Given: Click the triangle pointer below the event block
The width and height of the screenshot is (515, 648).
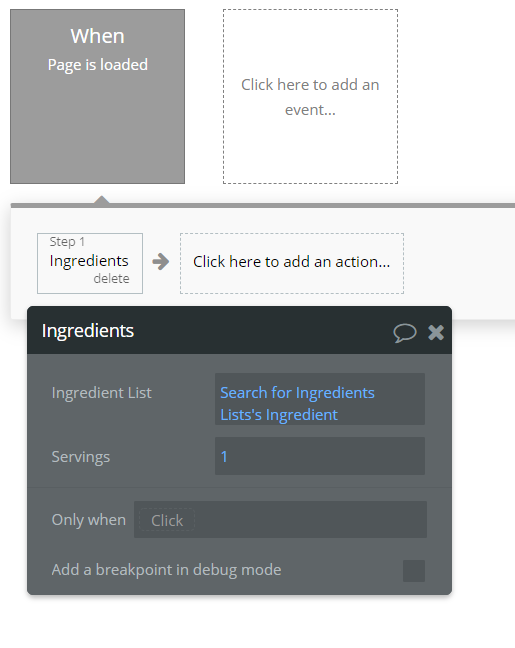Looking at the screenshot, I should [102, 199].
